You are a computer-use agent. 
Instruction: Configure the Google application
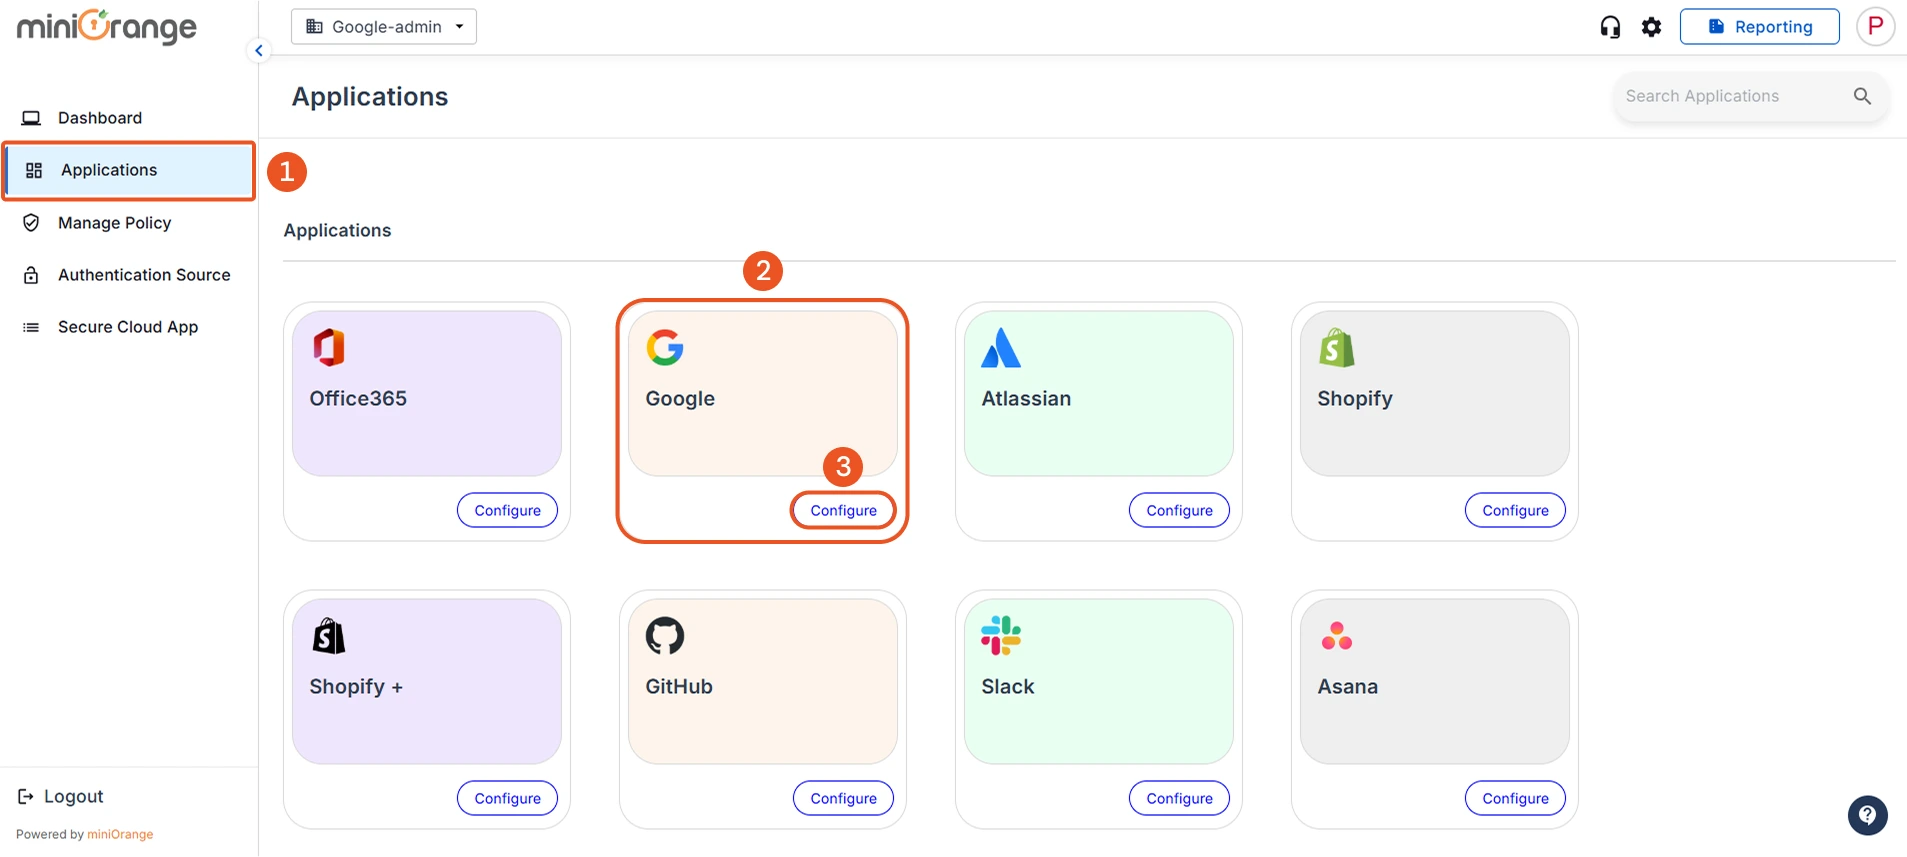click(844, 510)
